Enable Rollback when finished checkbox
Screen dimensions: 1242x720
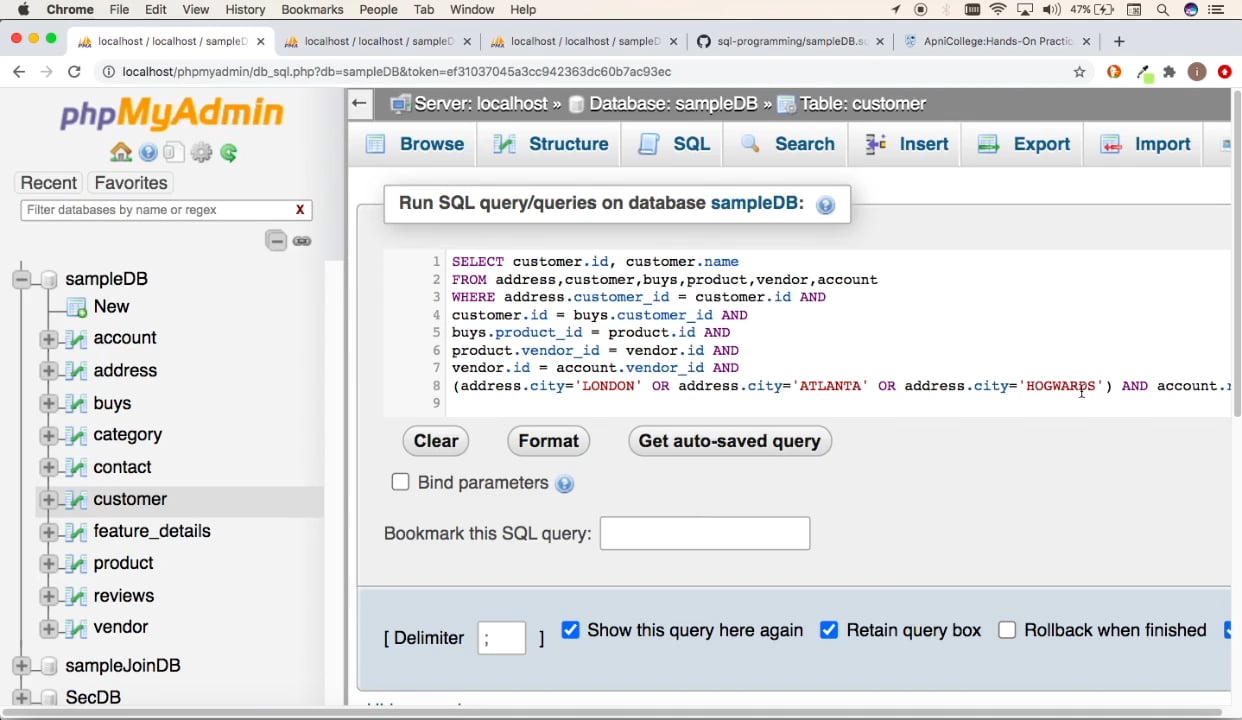1007,630
